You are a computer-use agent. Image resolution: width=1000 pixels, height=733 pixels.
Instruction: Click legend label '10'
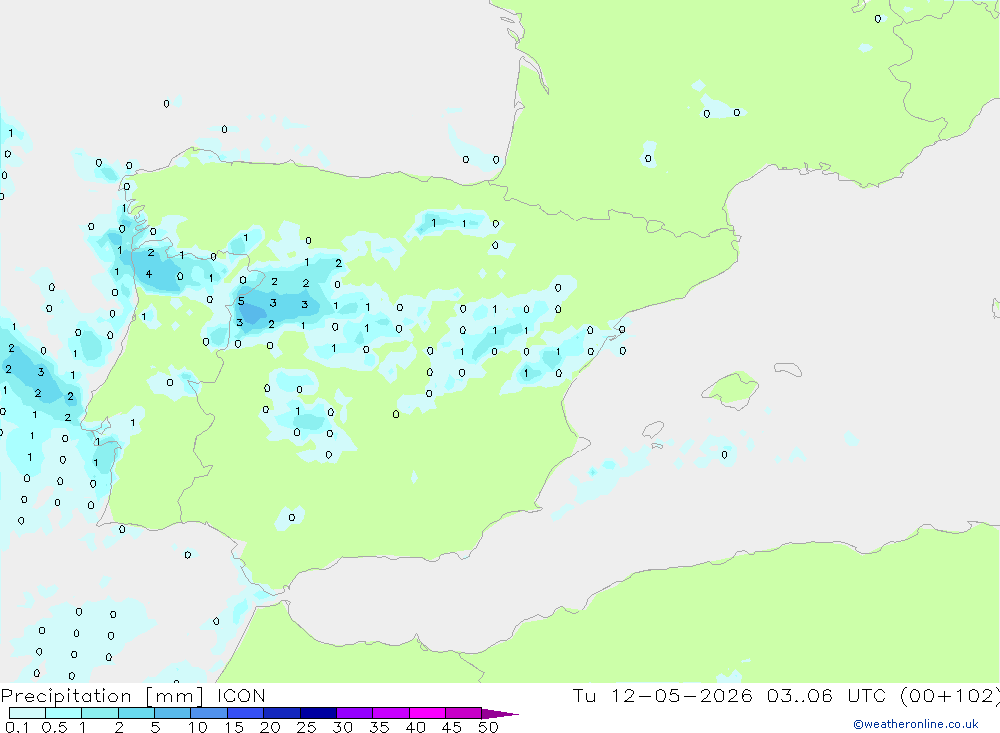[x=198, y=727]
